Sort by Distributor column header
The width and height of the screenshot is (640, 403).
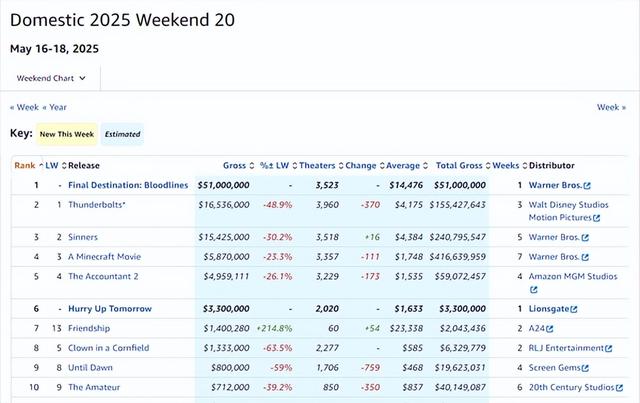pos(565,165)
